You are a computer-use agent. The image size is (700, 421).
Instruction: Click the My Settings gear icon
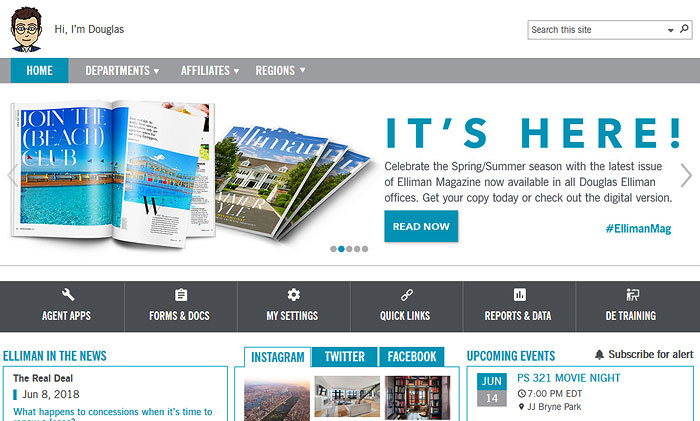point(293,295)
